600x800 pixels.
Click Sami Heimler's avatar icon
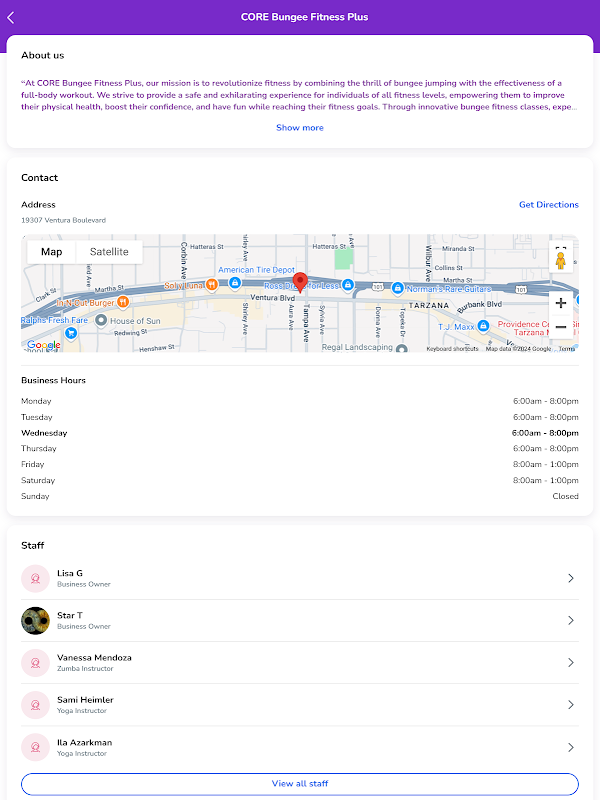(x=35, y=704)
